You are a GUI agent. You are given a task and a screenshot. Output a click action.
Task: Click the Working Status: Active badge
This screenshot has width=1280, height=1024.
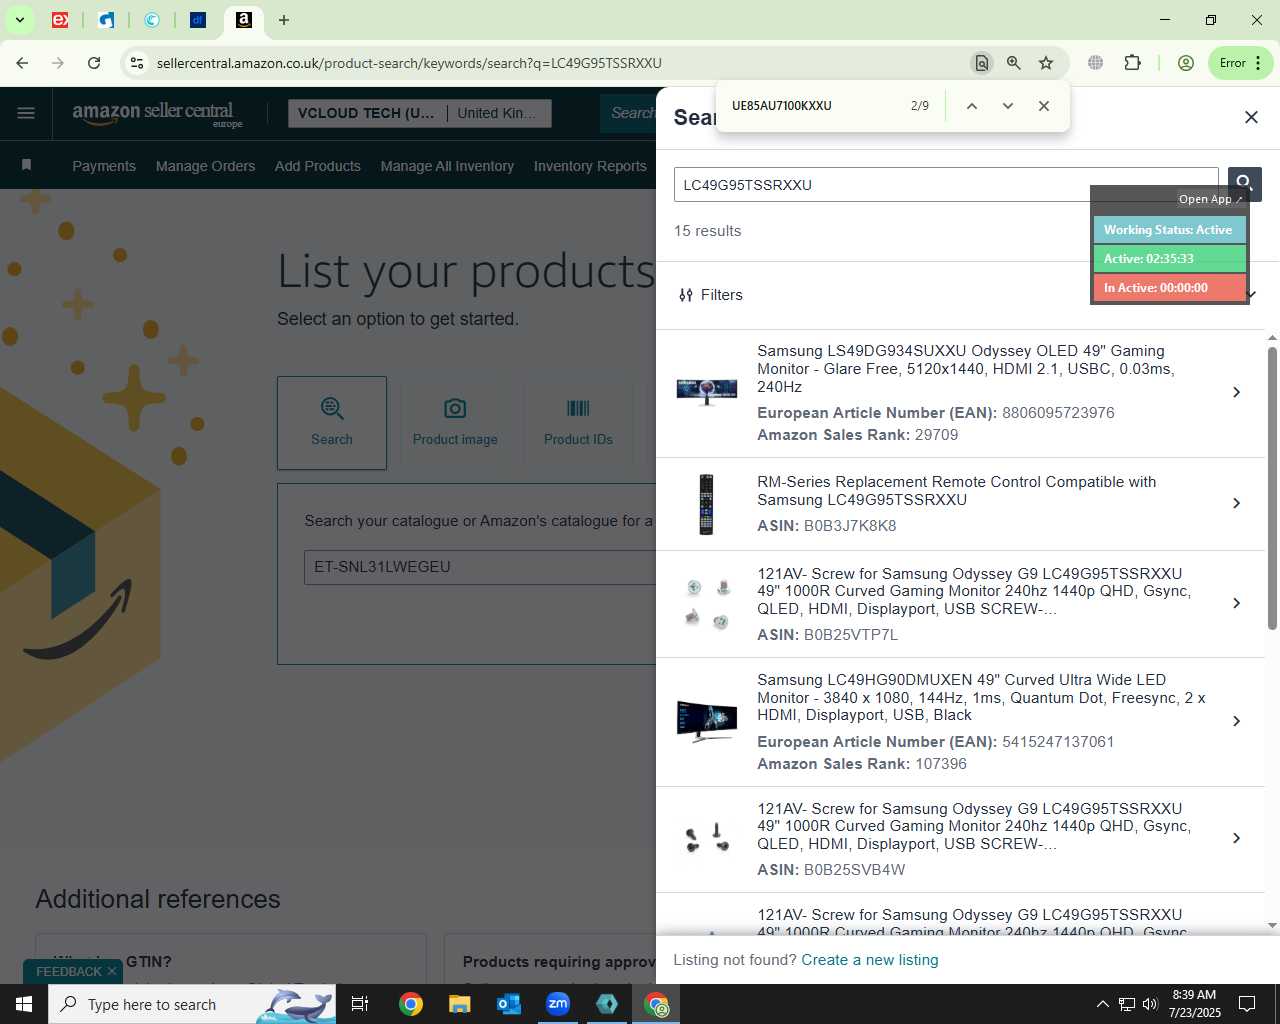pyautogui.click(x=1169, y=230)
